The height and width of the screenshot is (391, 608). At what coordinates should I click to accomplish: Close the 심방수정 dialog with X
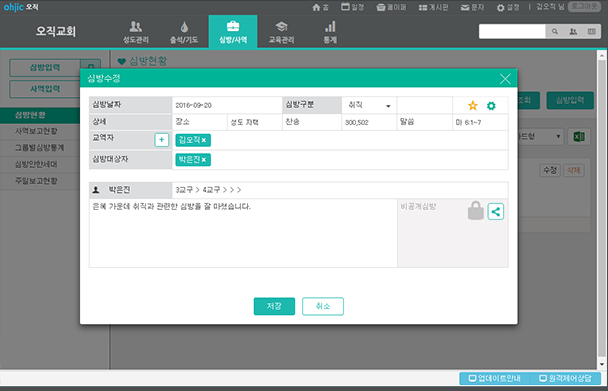coord(505,79)
